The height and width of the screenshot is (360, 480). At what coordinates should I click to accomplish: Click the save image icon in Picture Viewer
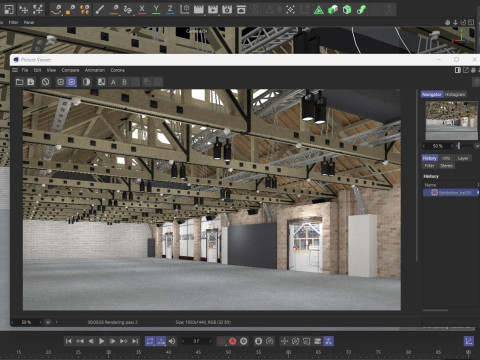point(31,82)
